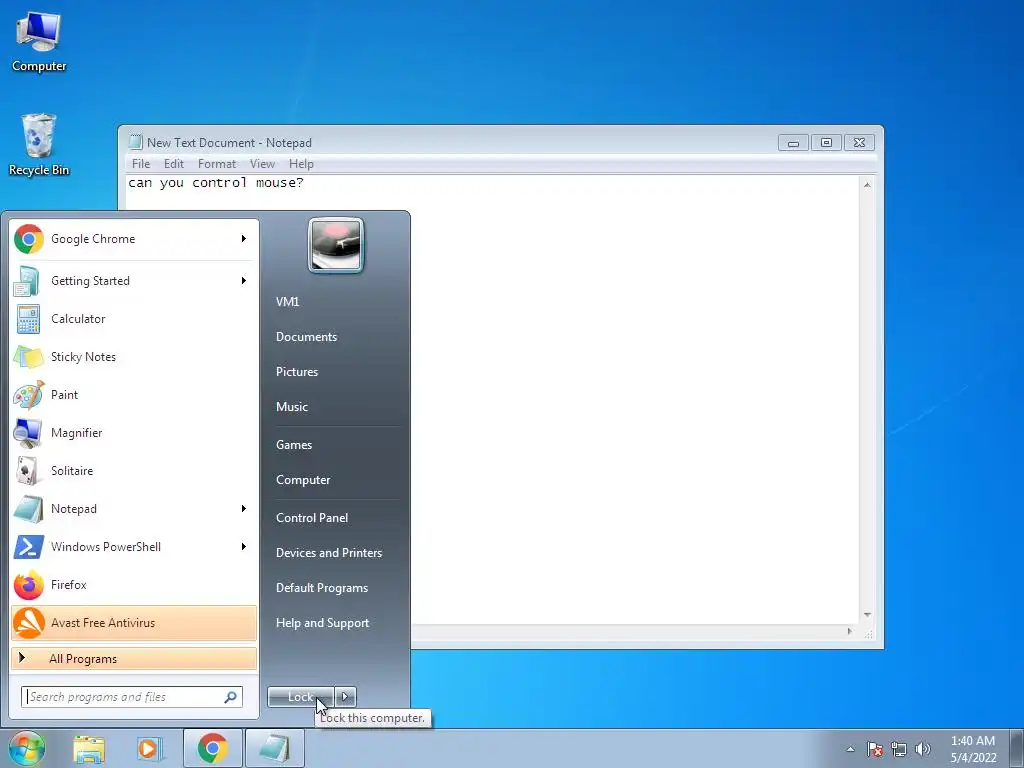Image resolution: width=1024 pixels, height=768 pixels.
Task: Open network status tray icon
Action: click(899, 749)
